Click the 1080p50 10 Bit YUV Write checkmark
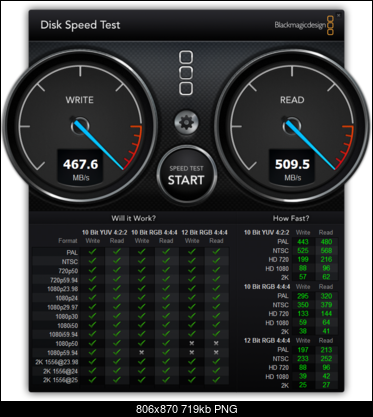This screenshot has height=417, width=373. coord(92,343)
